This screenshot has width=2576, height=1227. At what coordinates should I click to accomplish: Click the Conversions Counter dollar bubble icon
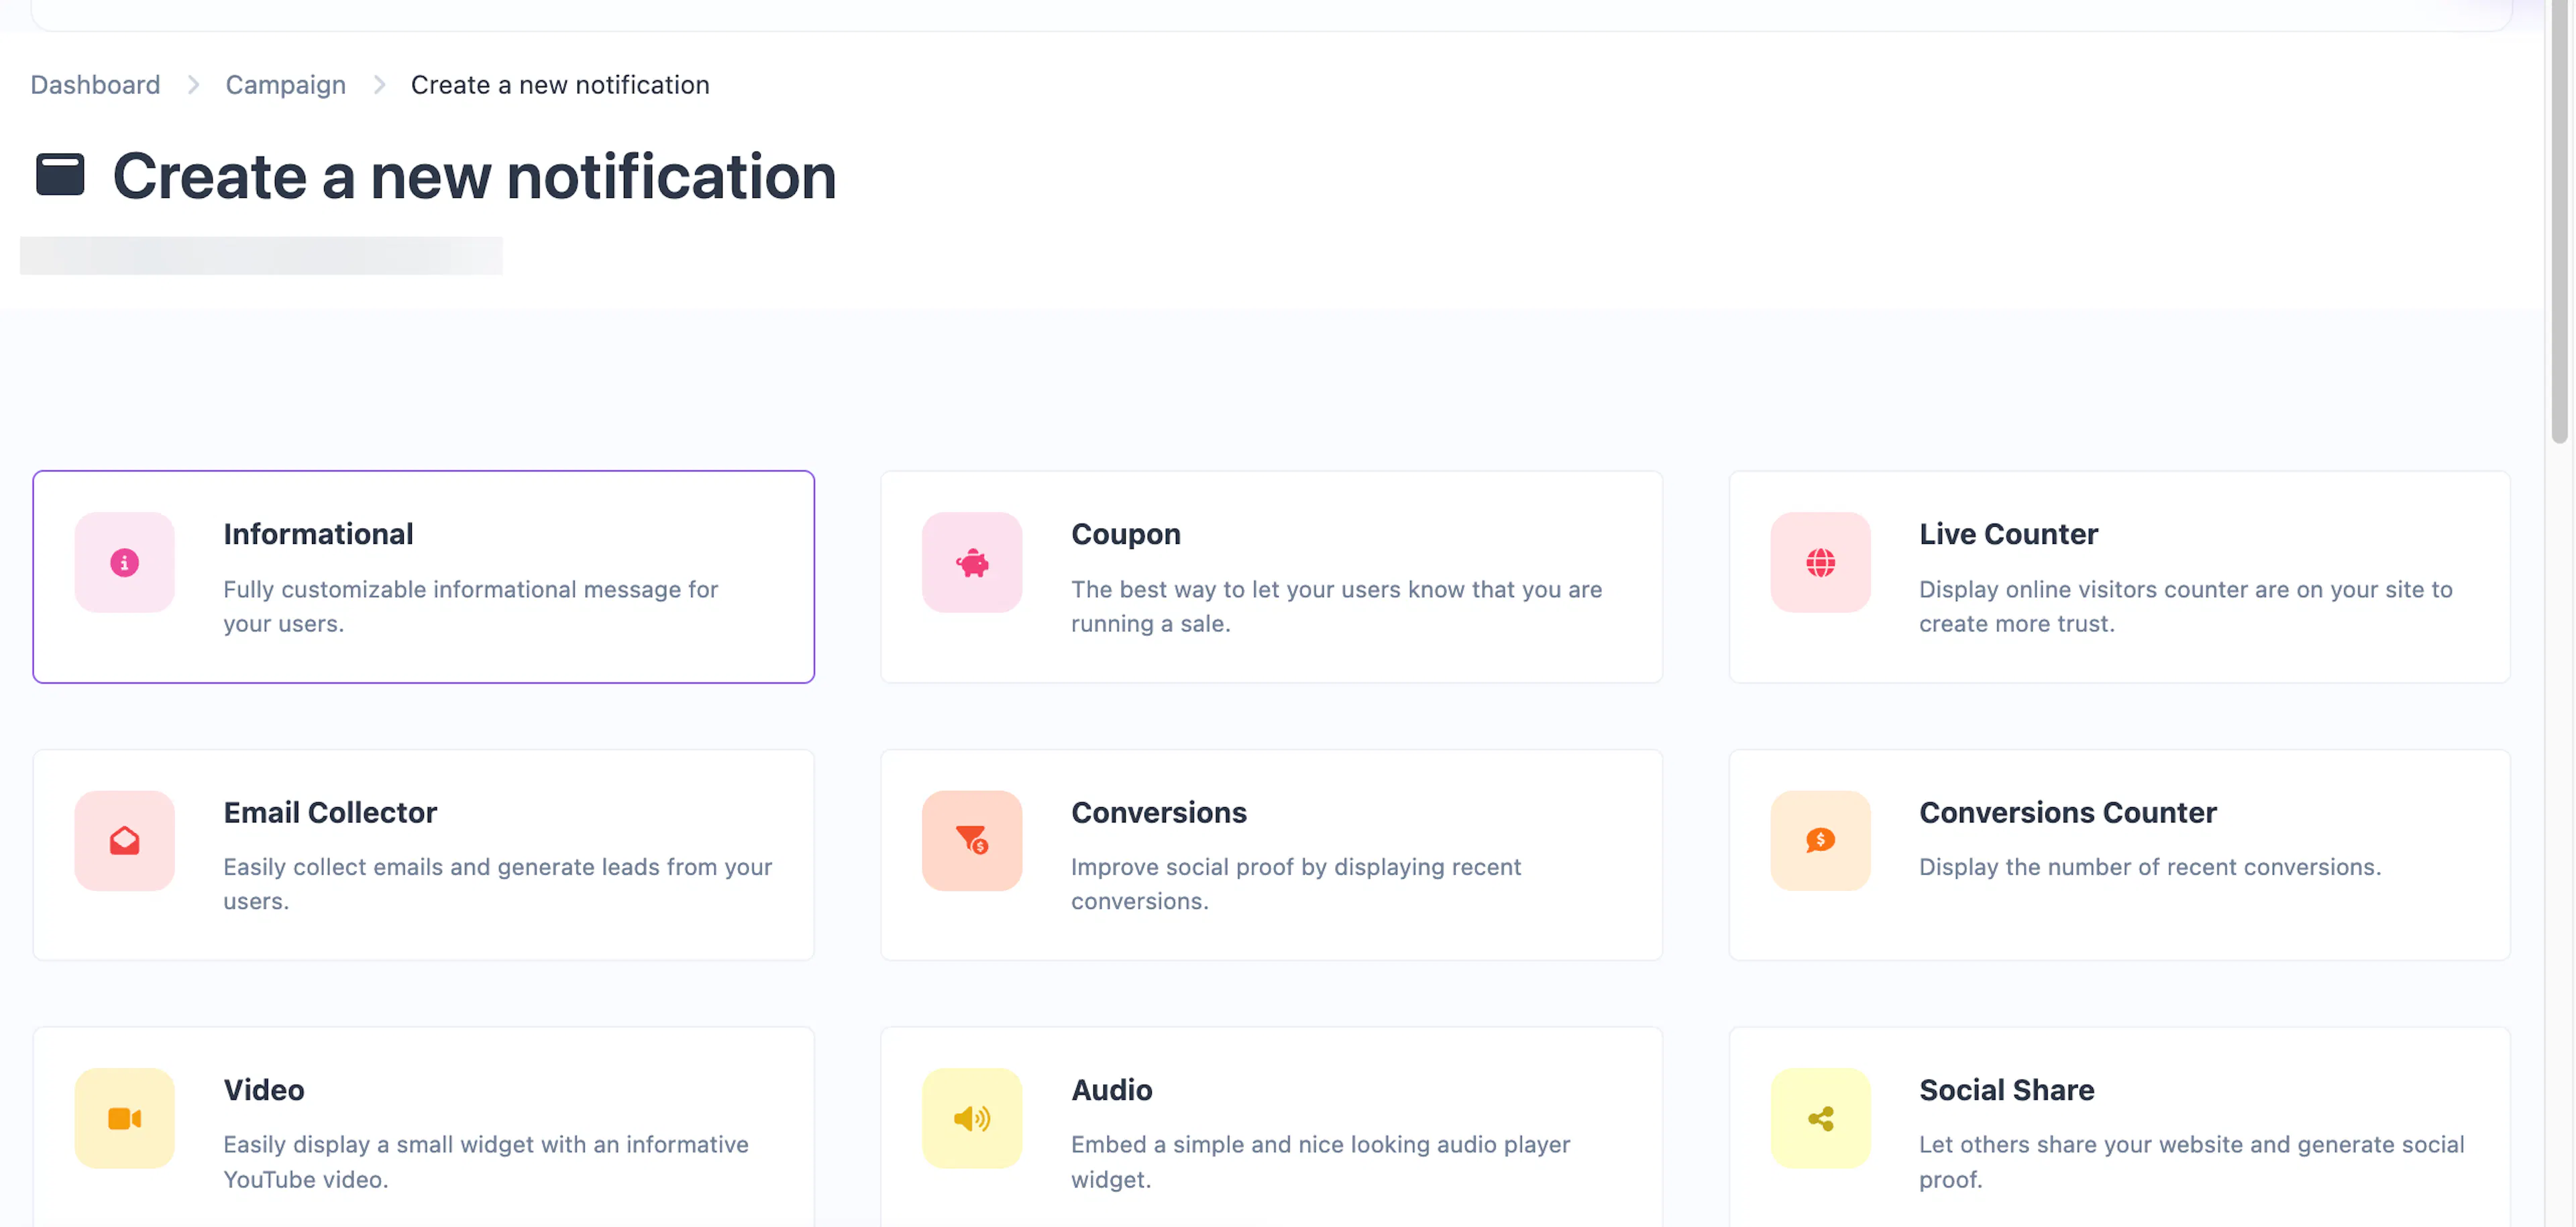(1820, 840)
